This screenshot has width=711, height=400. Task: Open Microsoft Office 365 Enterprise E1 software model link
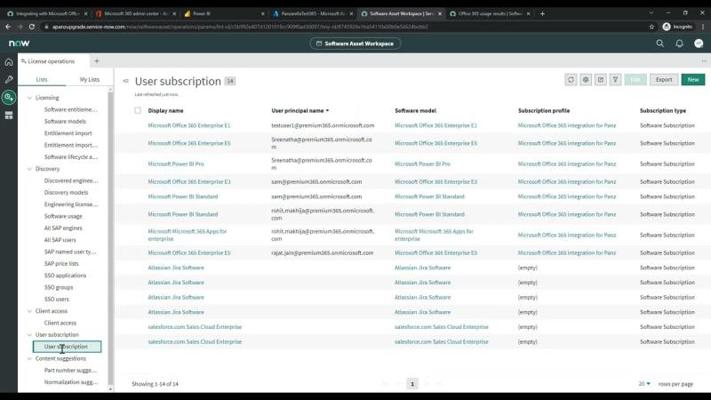click(x=436, y=125)
